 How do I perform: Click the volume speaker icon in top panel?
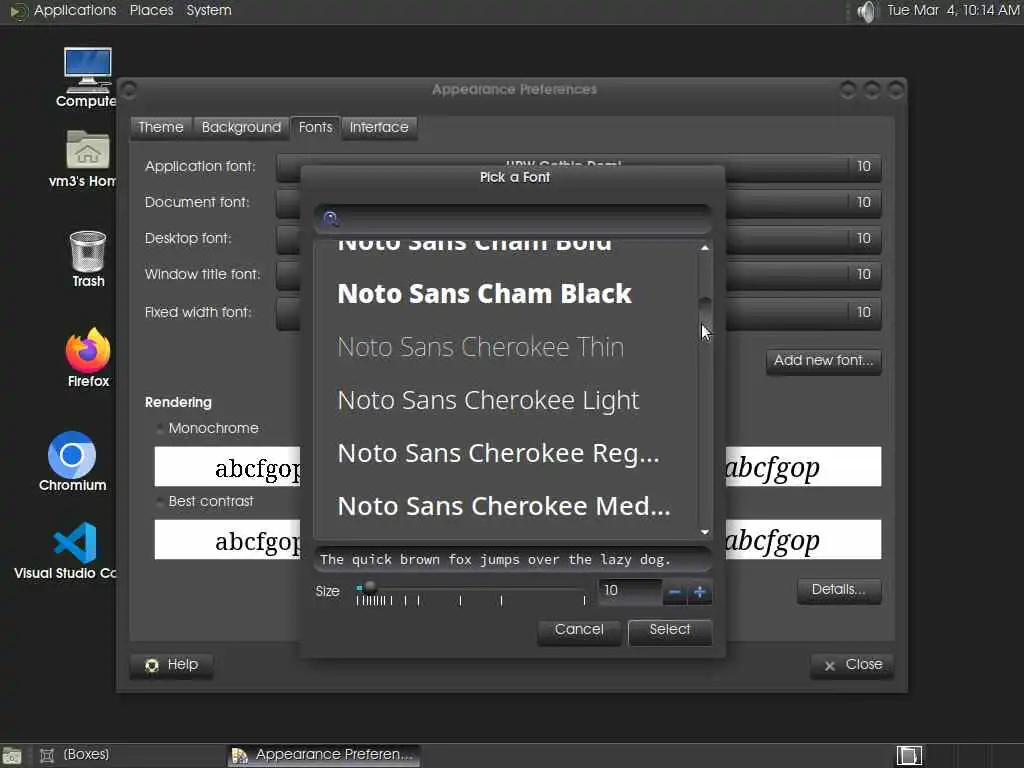(x=866, y=11)
